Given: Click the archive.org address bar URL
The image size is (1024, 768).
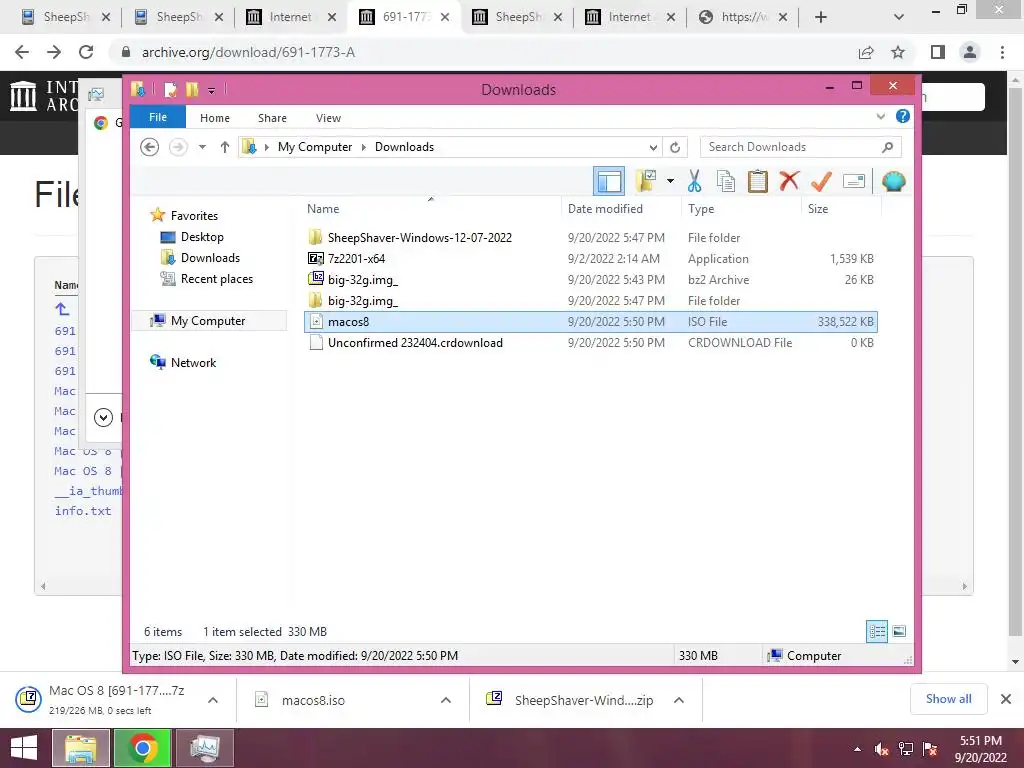Looking at the screenshot, I should [248, 52].
